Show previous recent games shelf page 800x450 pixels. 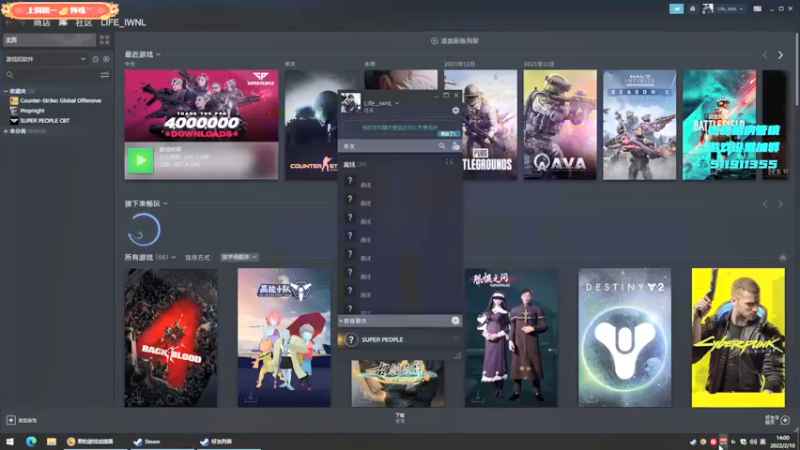765,55
